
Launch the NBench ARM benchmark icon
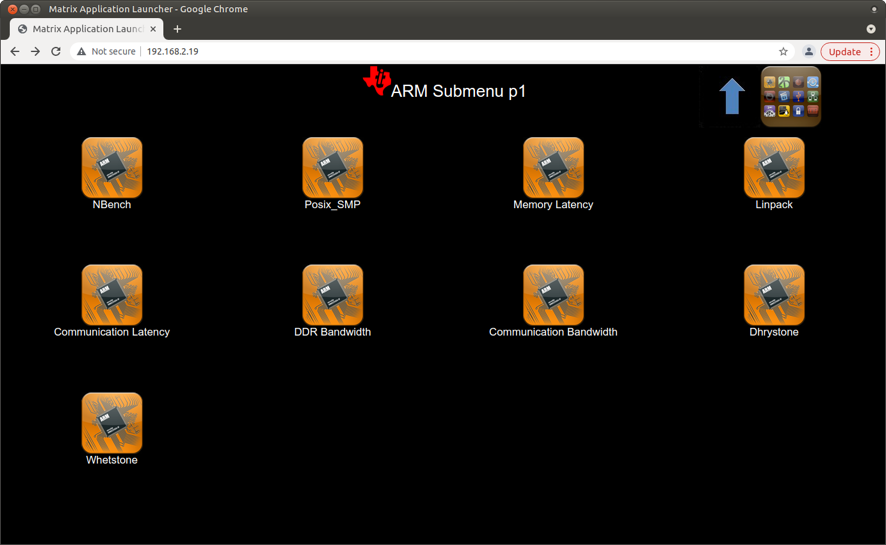(x=112, y=168)
